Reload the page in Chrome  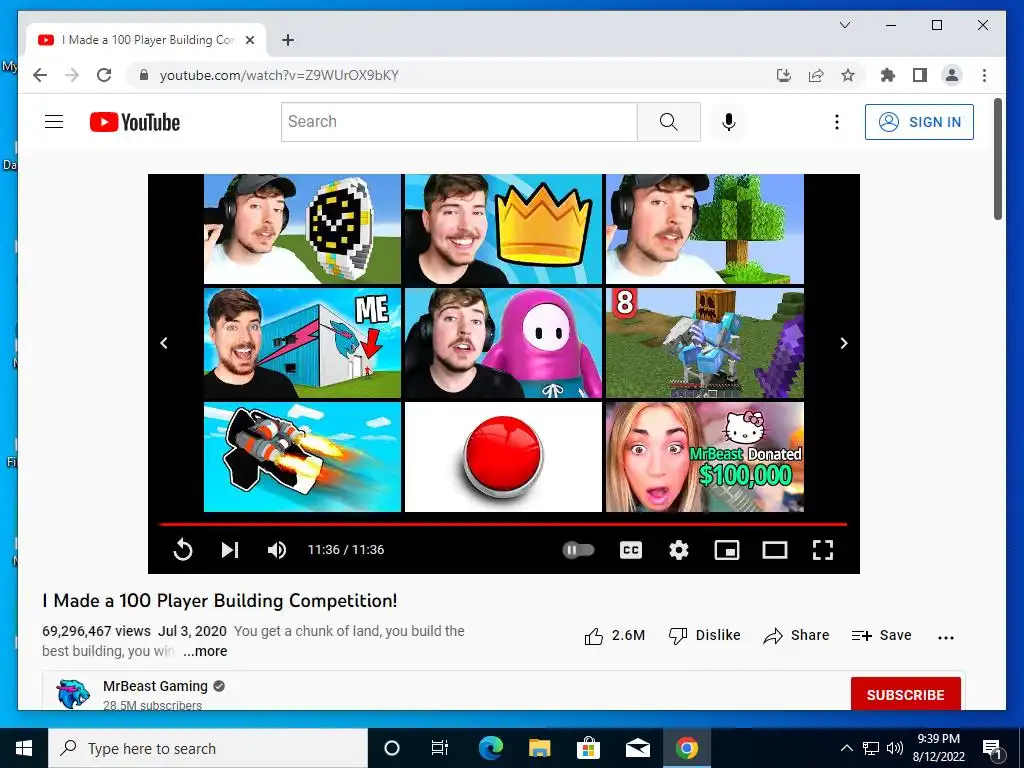point(104,75)
